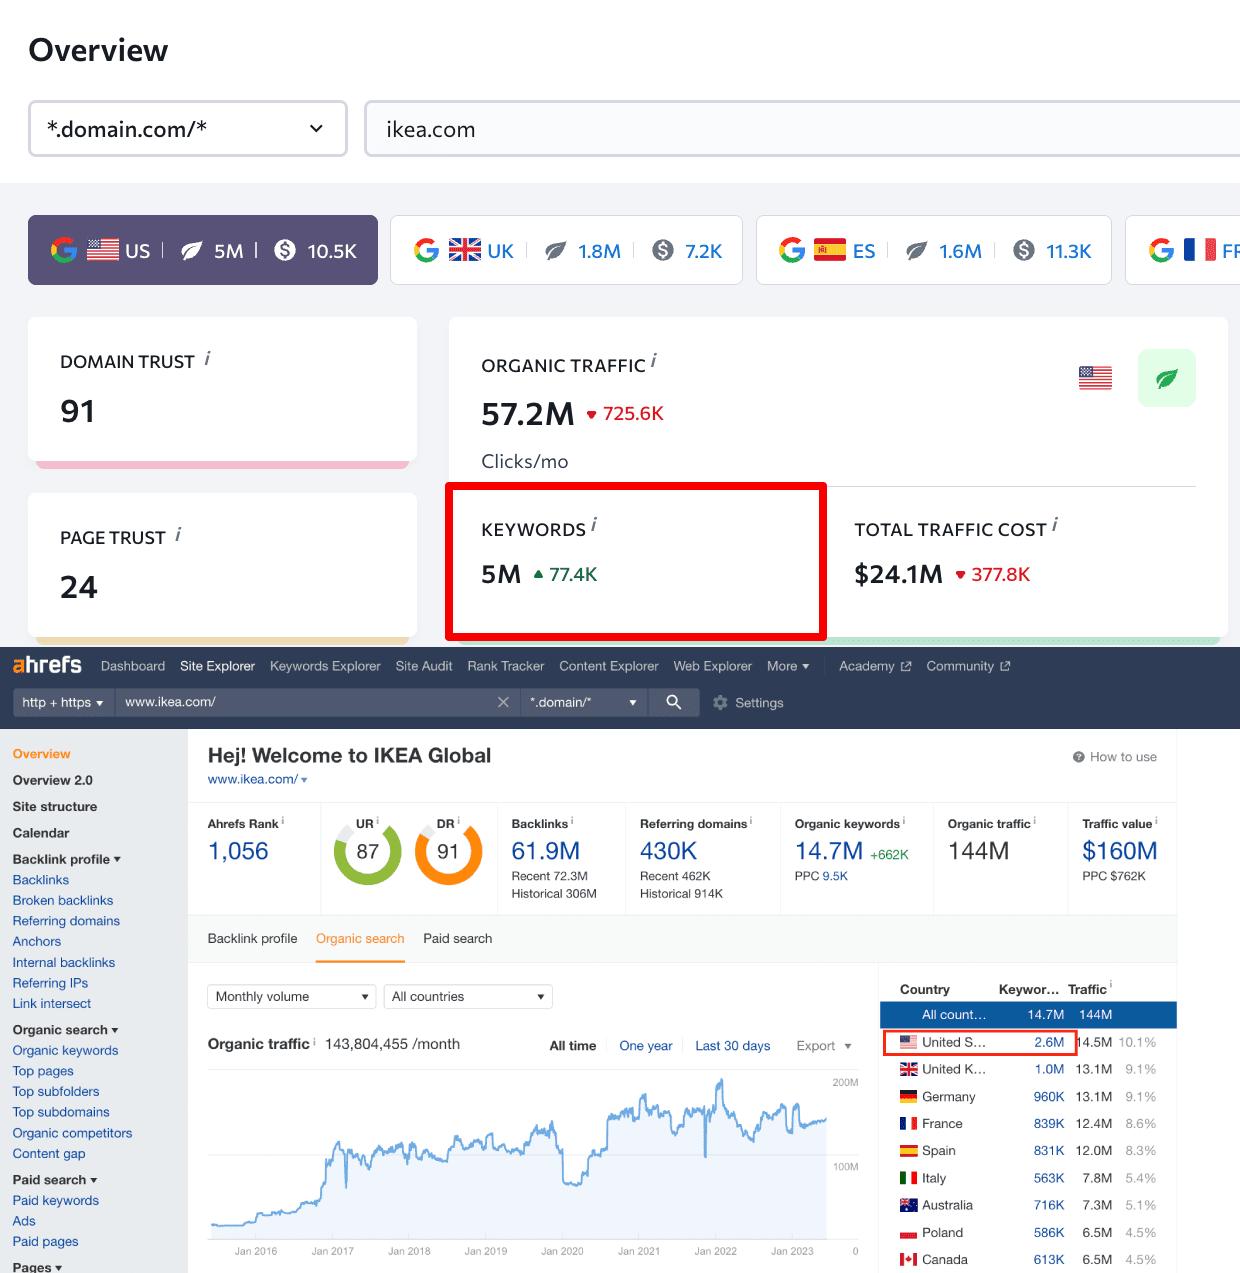Open the *.domain.com/* scope dropdown

click(x=188, y=129)
